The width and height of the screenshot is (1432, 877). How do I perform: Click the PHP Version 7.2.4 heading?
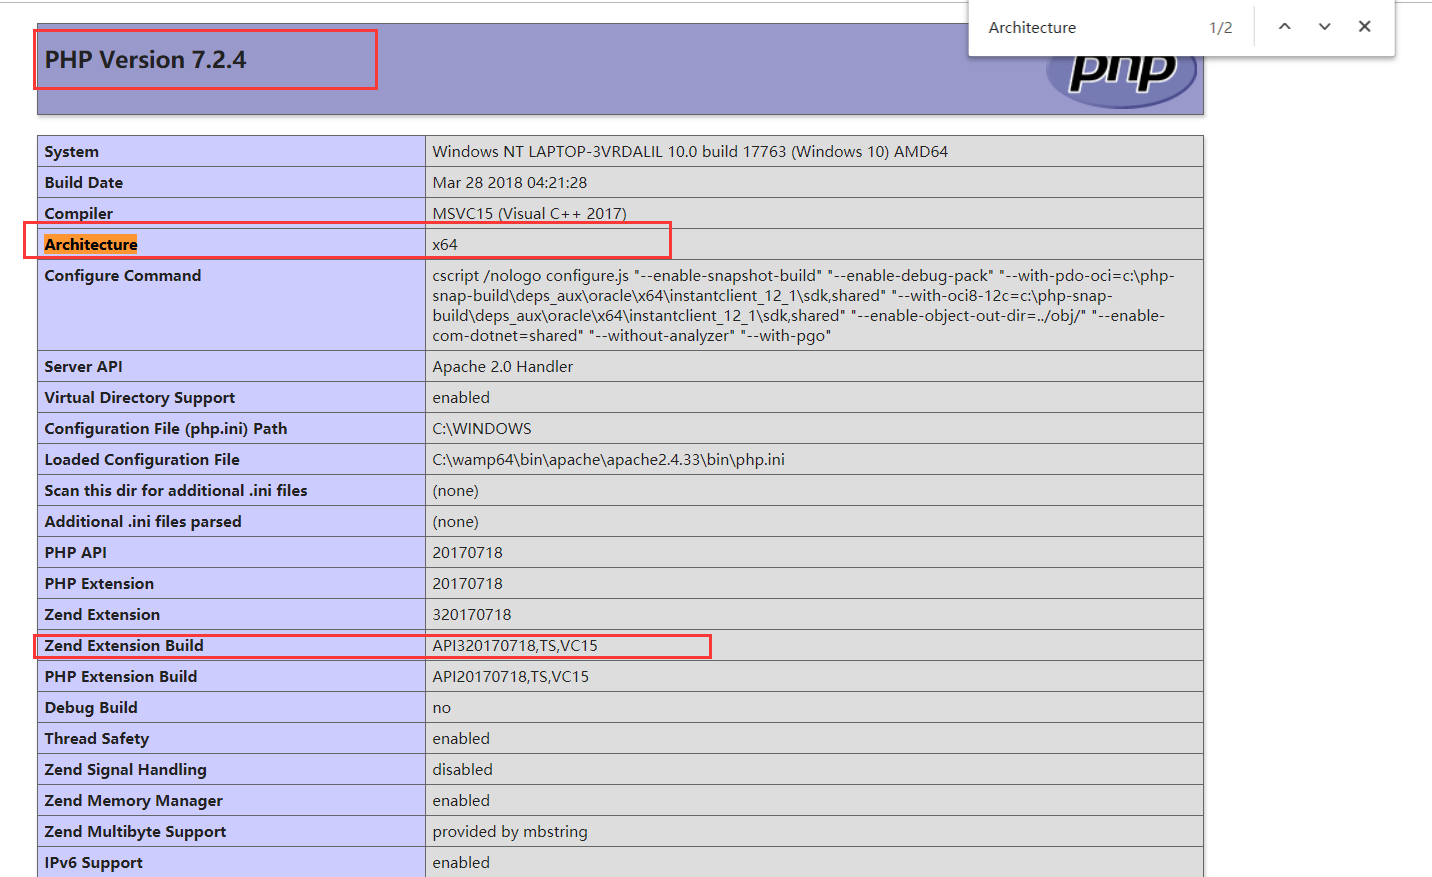145,60
